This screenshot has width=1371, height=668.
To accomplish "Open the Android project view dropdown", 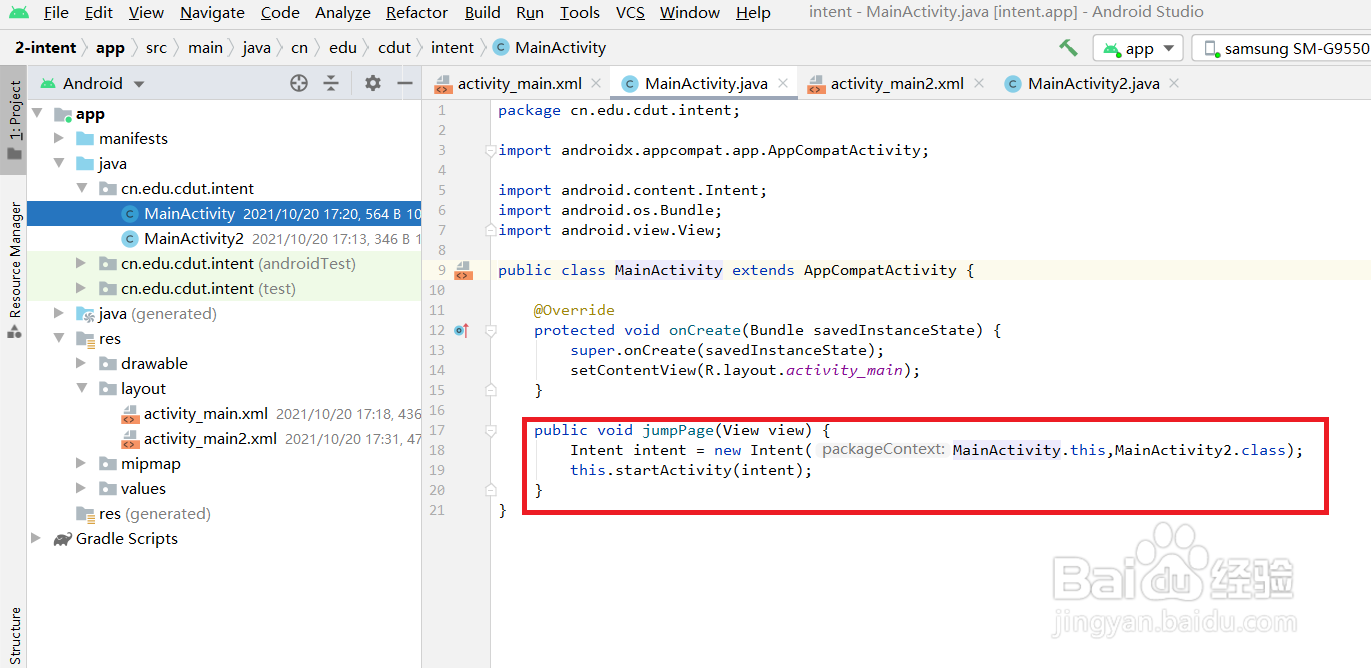I will pyautogui.click(x=93, y=83).
